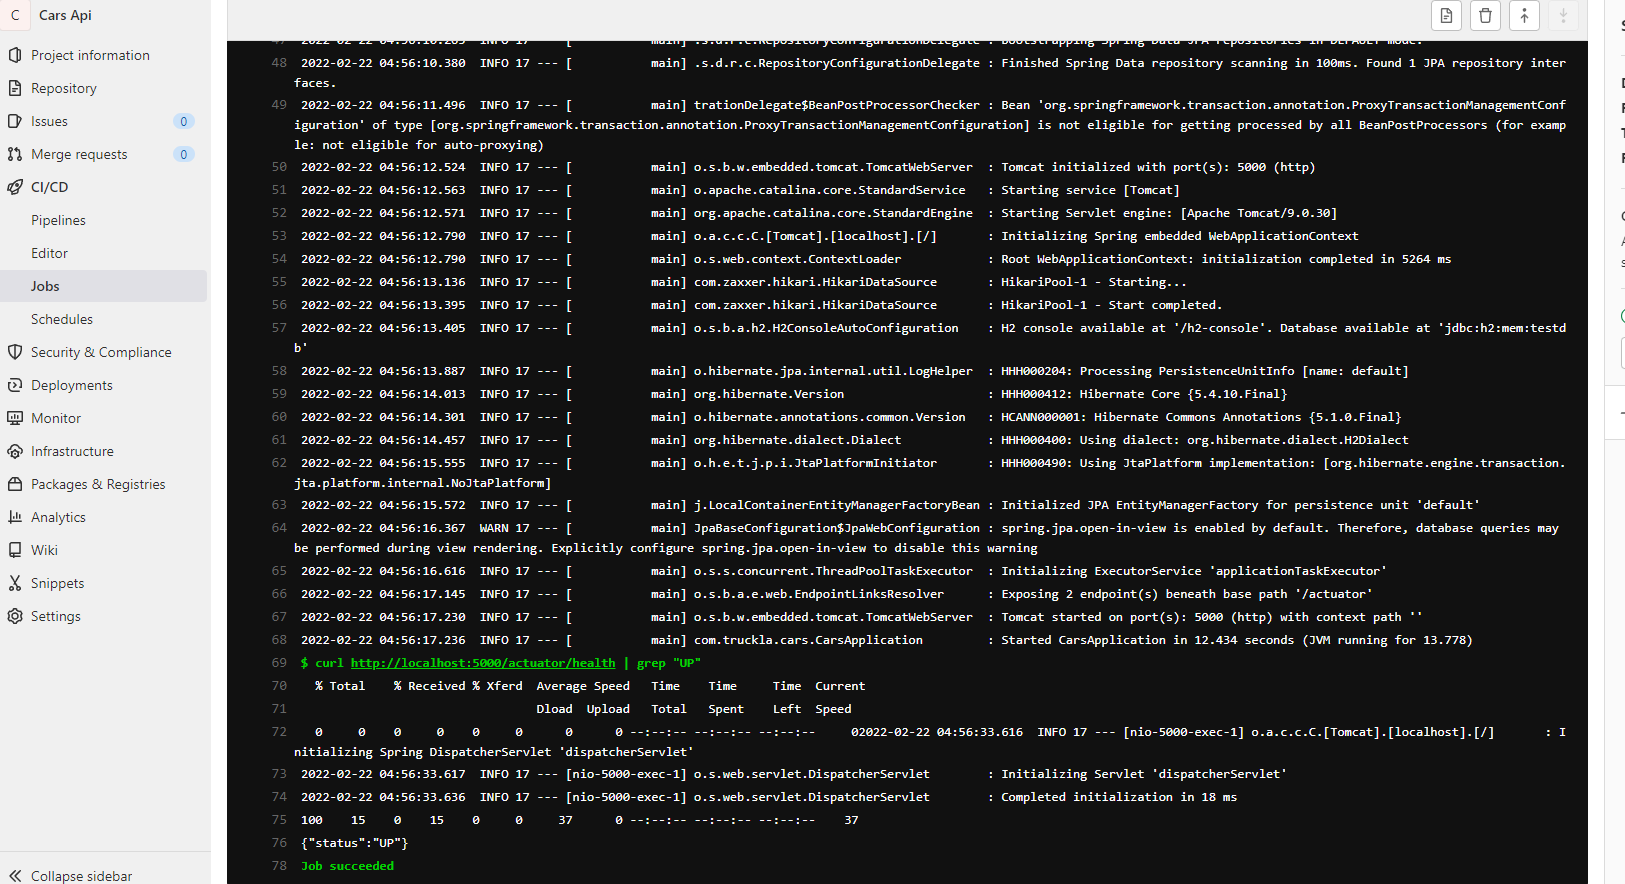Image resolution: width=1625 pixels, height=884 pixels.
Task: Click the Security & Compliance shield icon
Action: pyautogui.click(x=15, y=352)
